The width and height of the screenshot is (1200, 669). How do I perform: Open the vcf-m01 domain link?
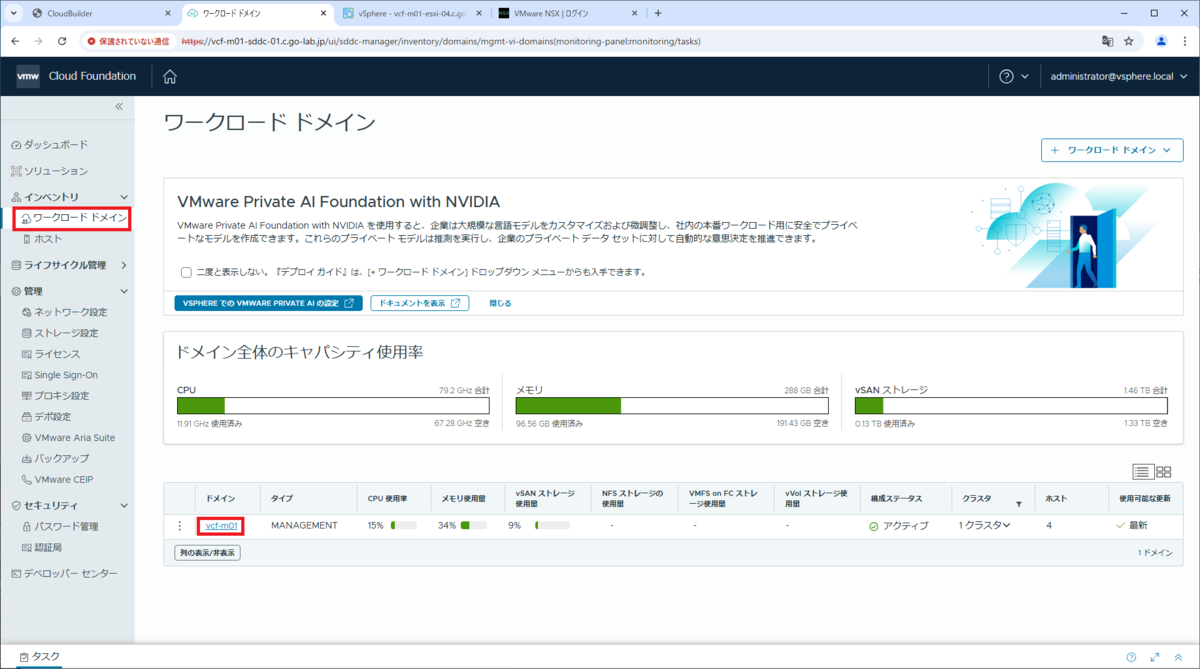[221, 526]
